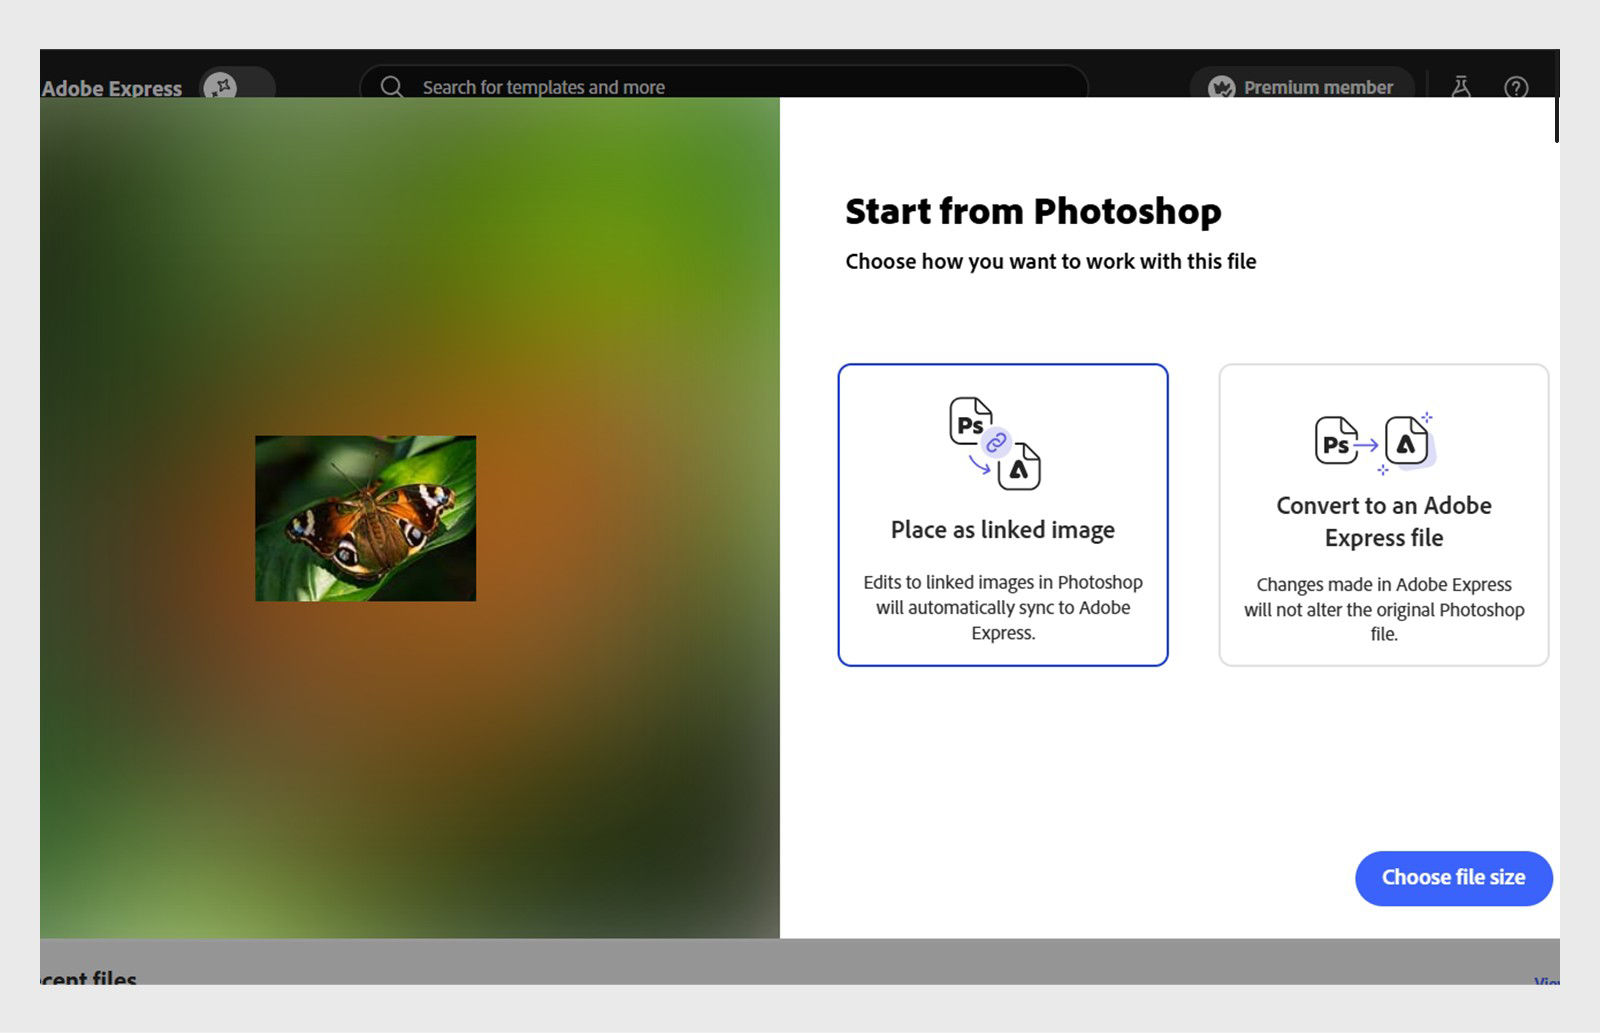Screen dimensions: 1600x1033
Task: Select the "Place as linked image" option card
Action: (x=1003, y=514)
